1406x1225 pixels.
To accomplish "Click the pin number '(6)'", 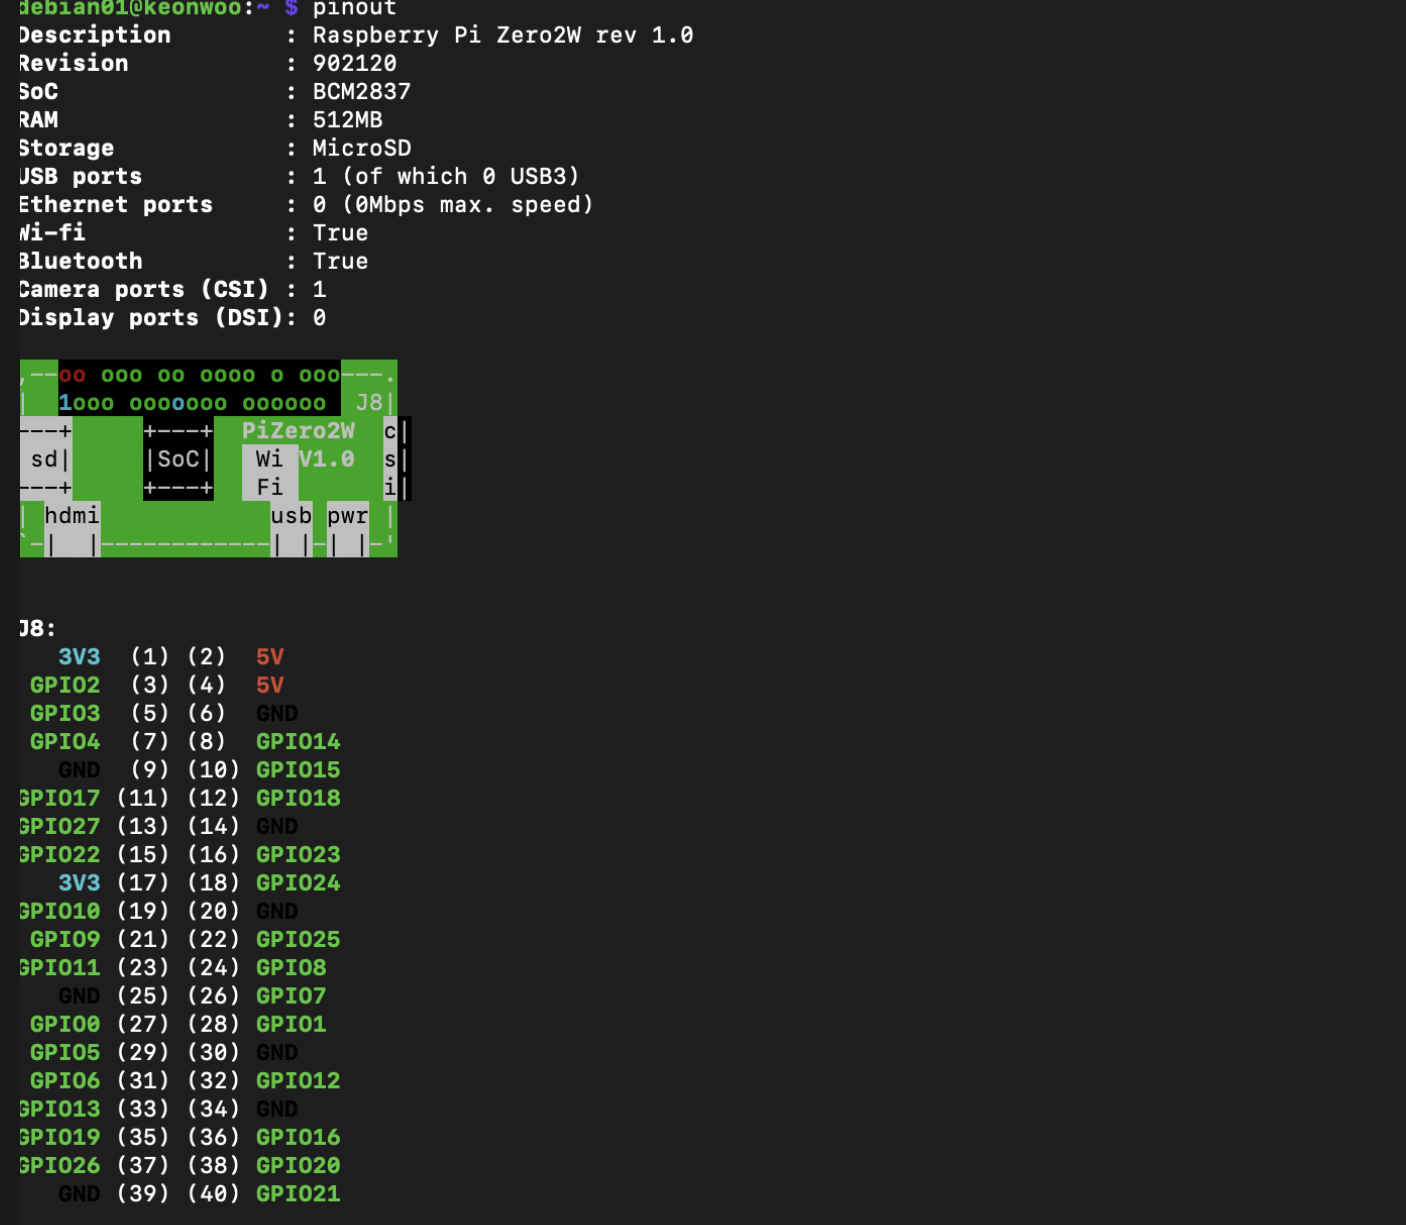I will pyautogui.click(x=206, y=713).
